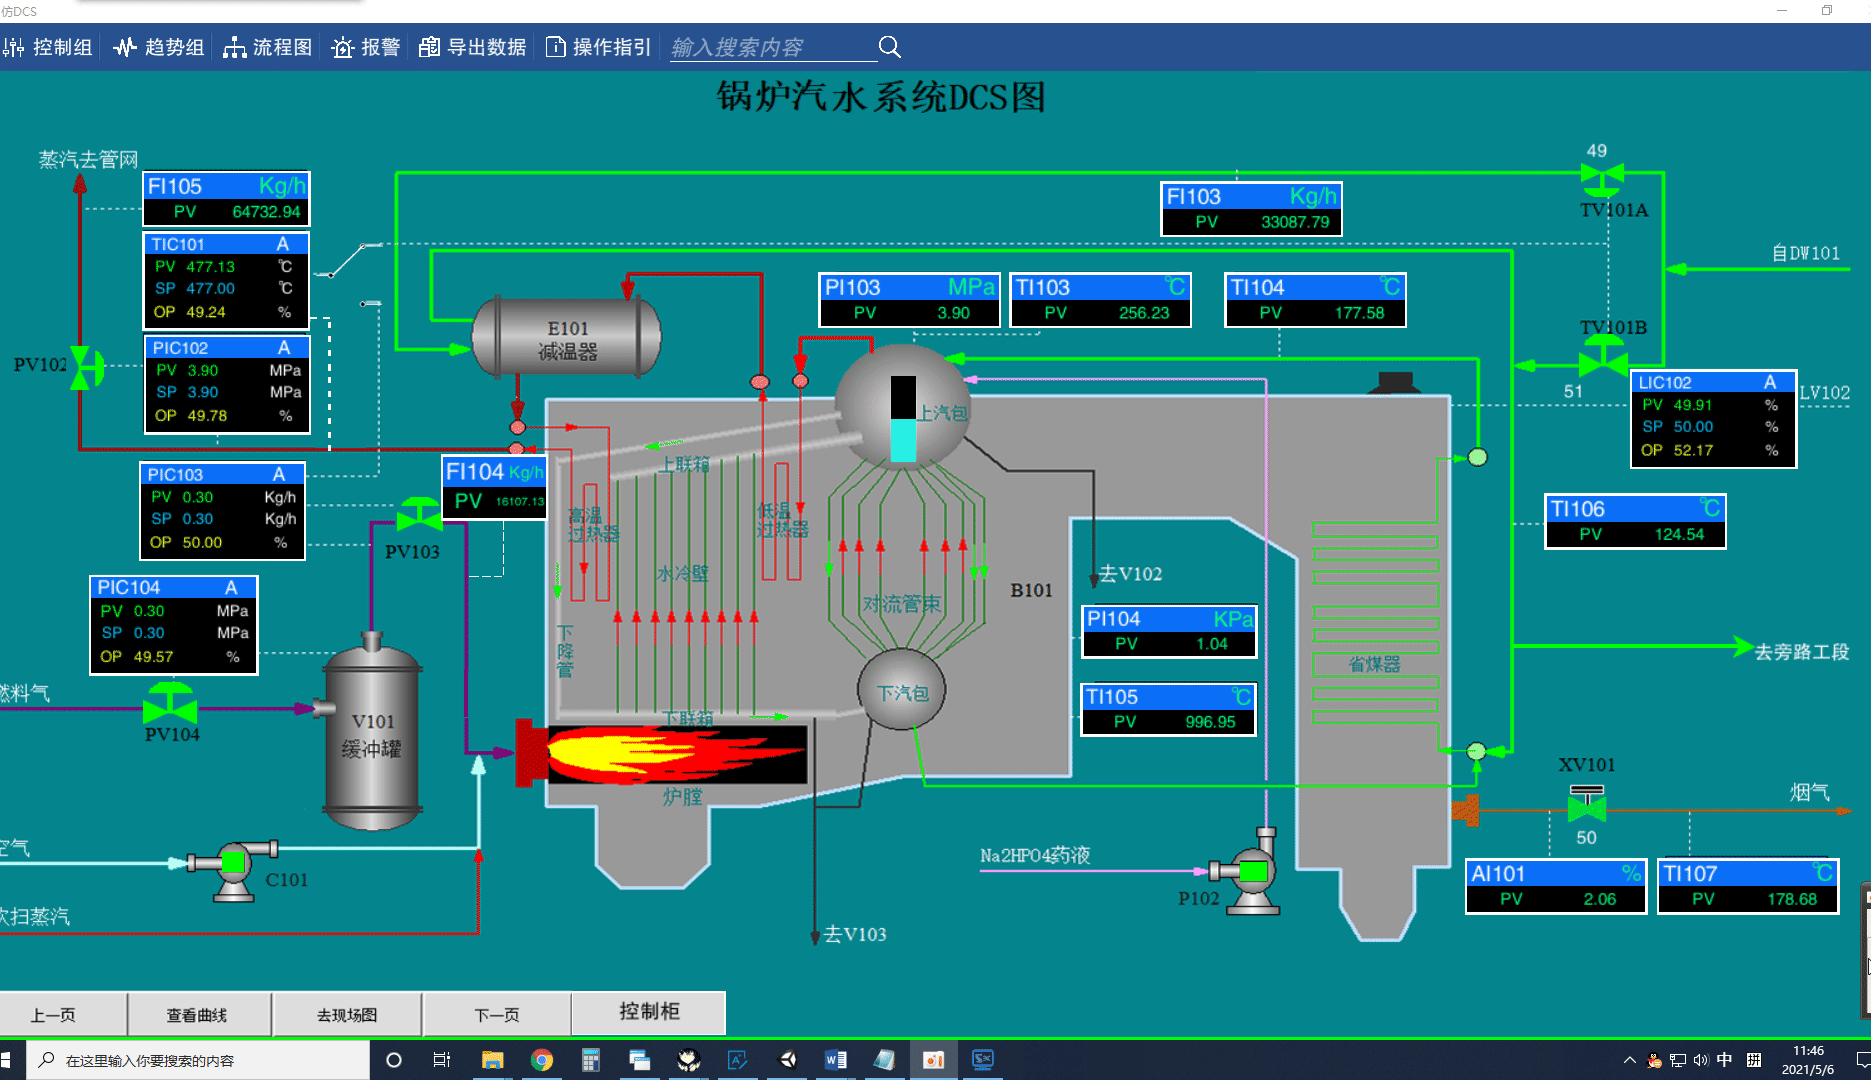Click Windows taskbar search box
This screenshot has height=1080, width=1871.
click(x=198, y=1060)
